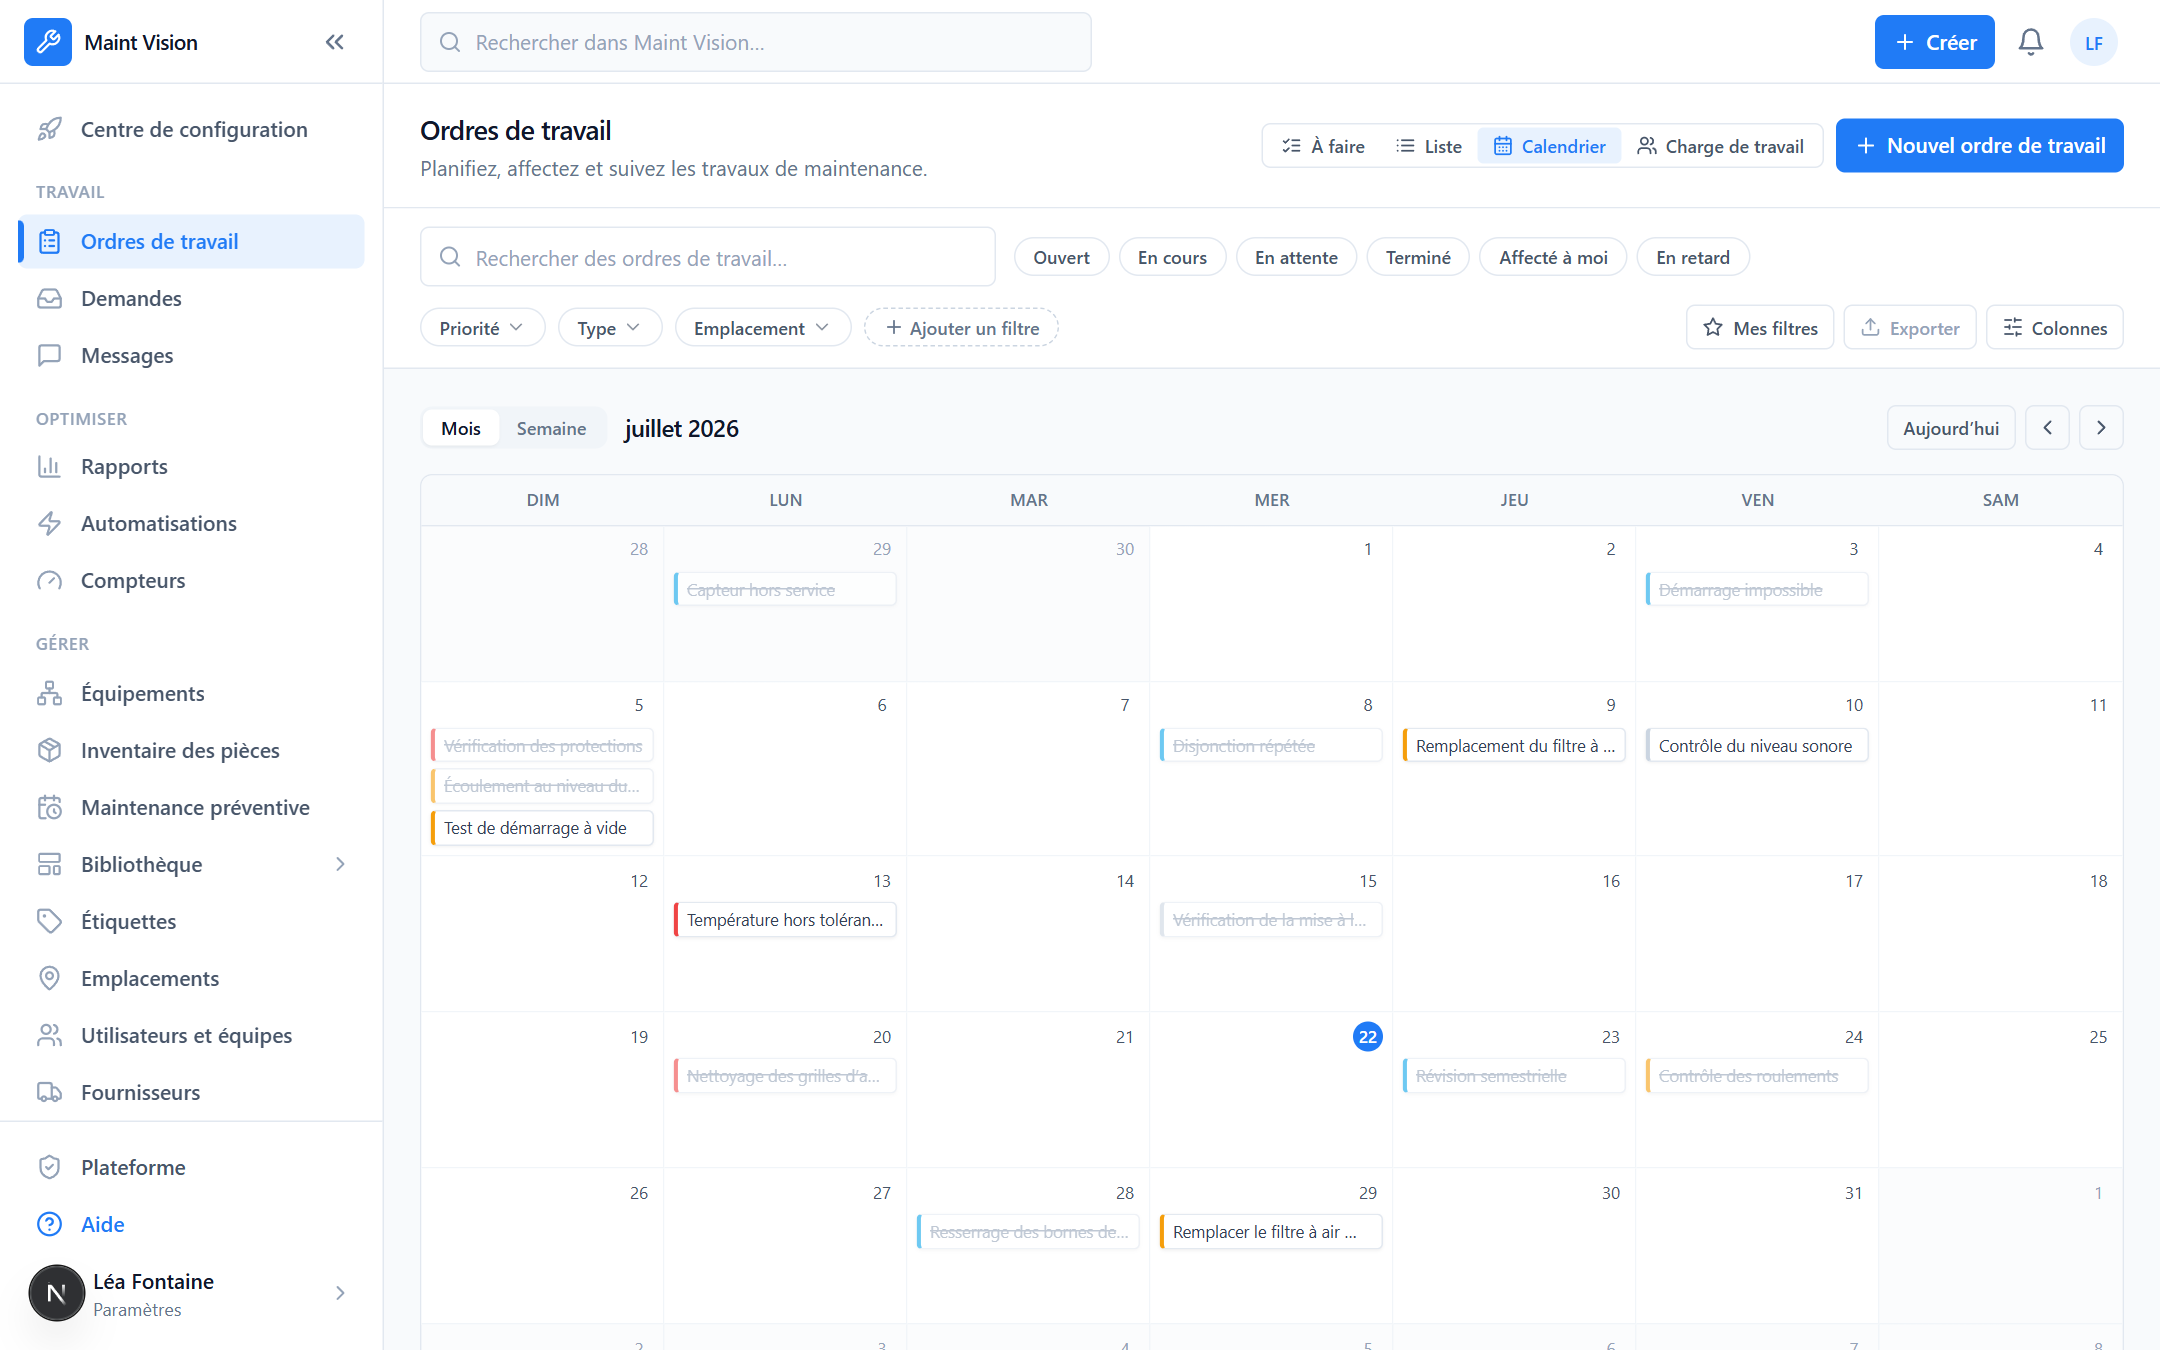
Task: Open event Remplacement du filtre à ...
Action: (1514, 746)
